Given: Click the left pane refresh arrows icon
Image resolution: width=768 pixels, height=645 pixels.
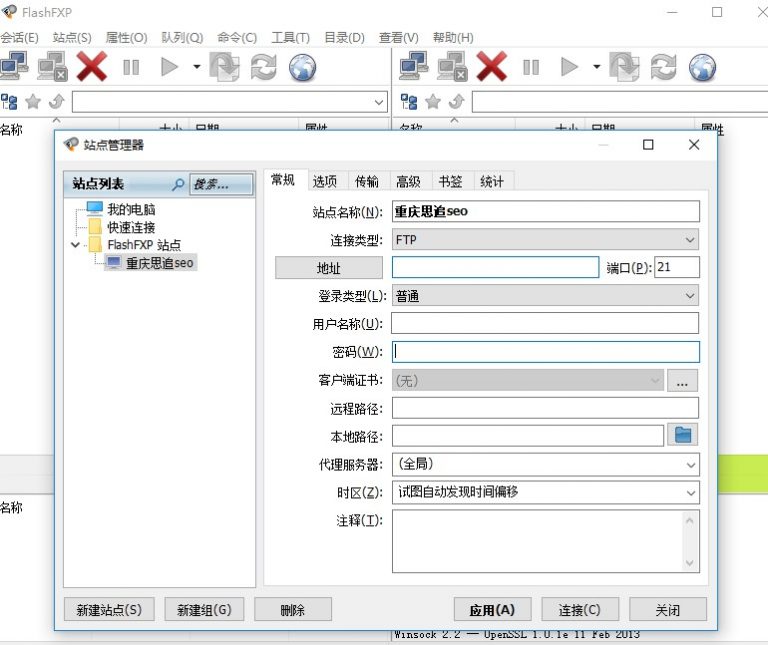Looking at the screenshot, I should click(x=263, y=67).
